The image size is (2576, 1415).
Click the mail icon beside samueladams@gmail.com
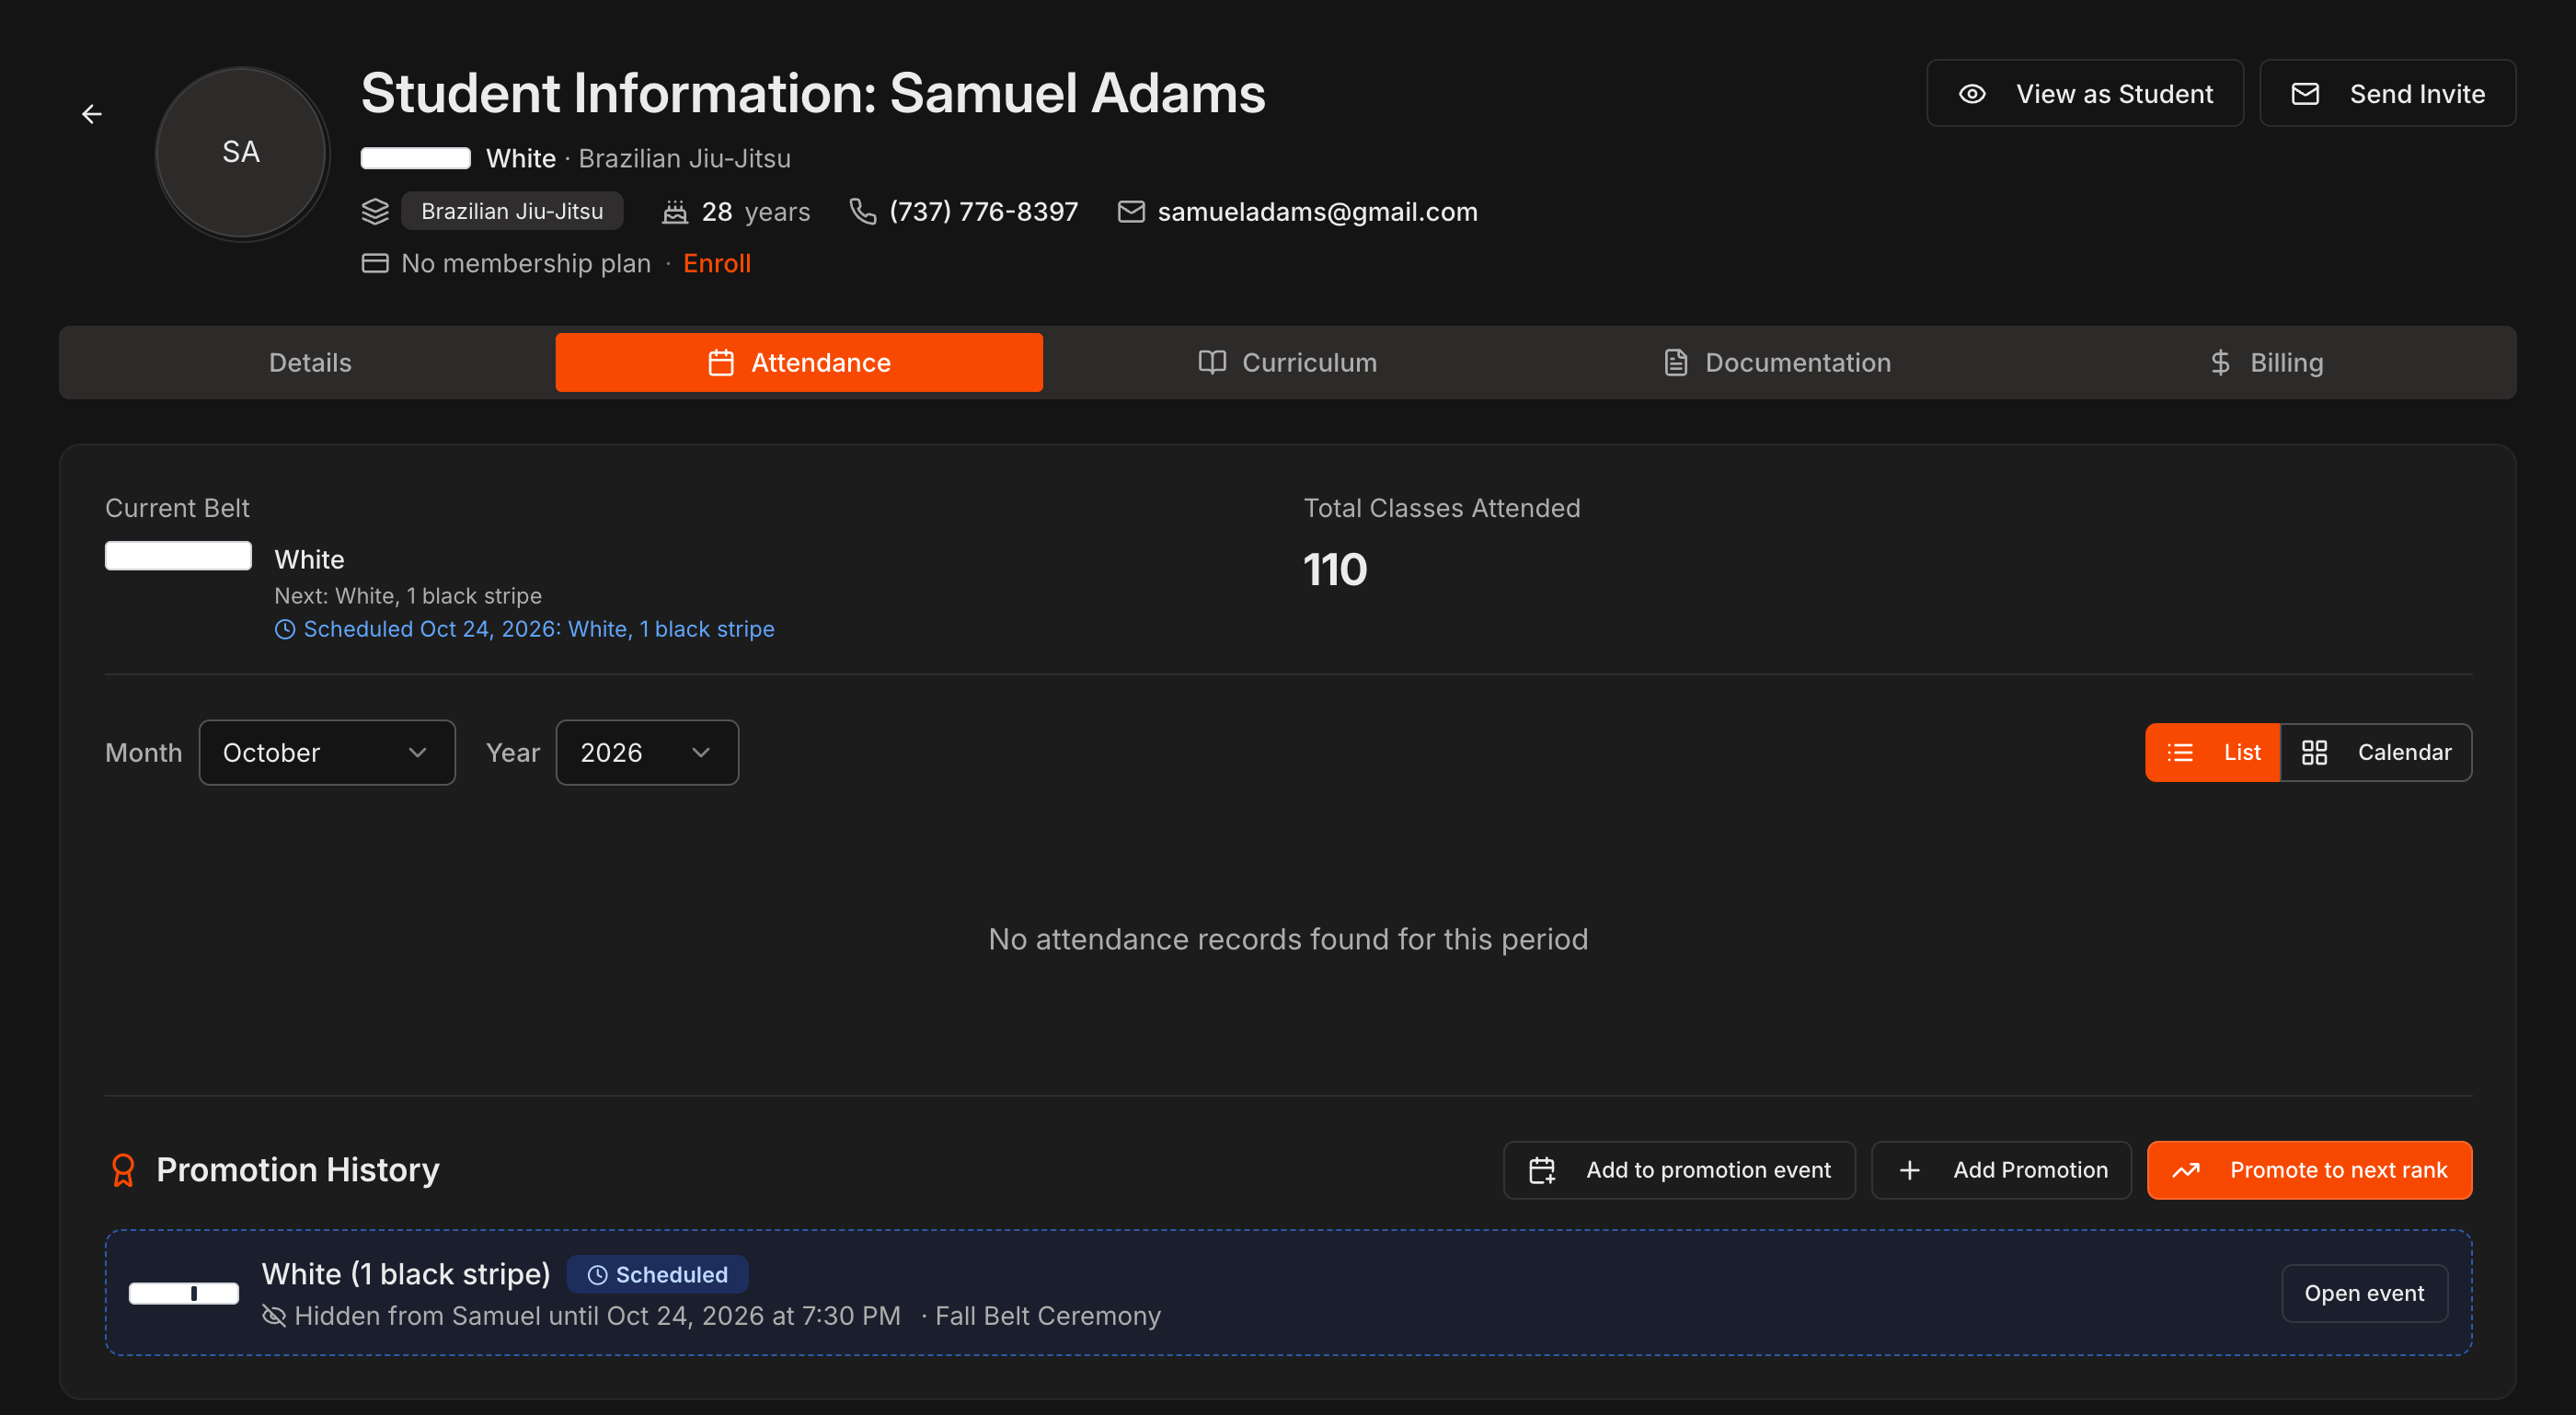(1131, 211)
